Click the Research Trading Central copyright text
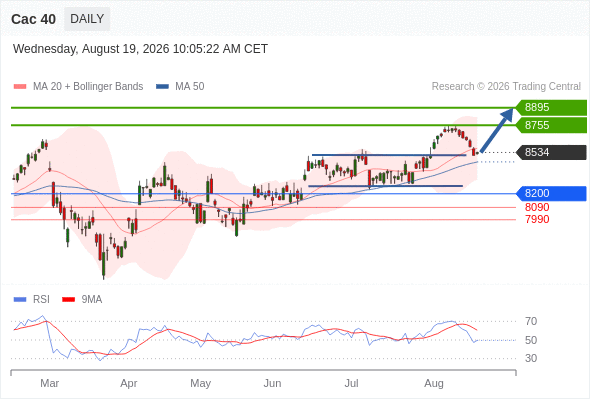Viewport: 590px width, 400px height. (506, 87)
